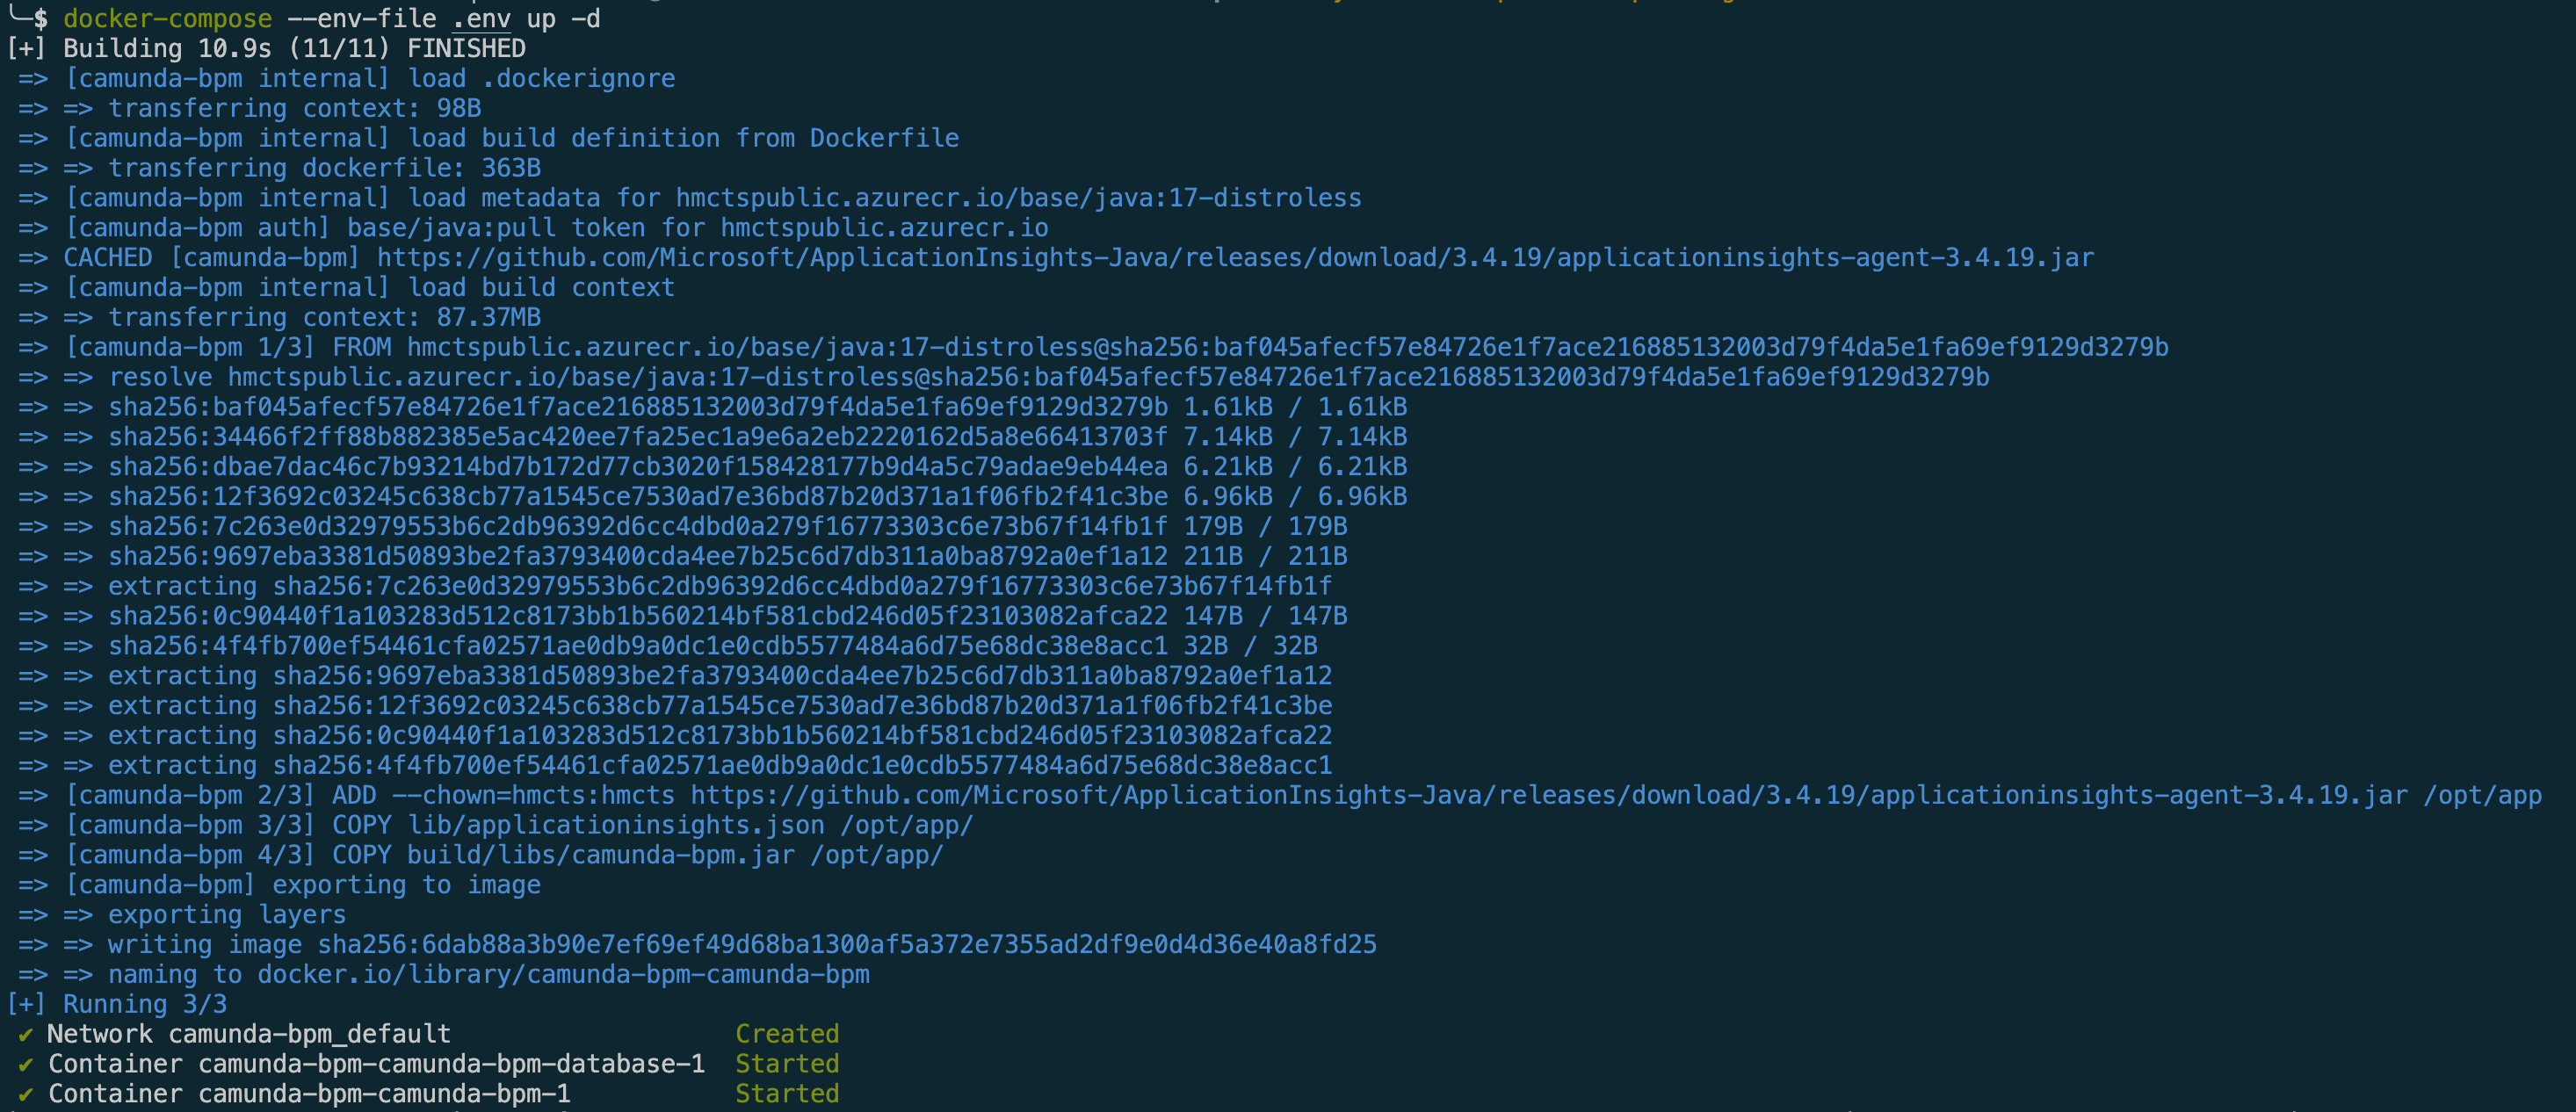Click the $ prompt symbol
Image resolution: width=2576 pixels, height=1112 pixels.
coord(40,19)
